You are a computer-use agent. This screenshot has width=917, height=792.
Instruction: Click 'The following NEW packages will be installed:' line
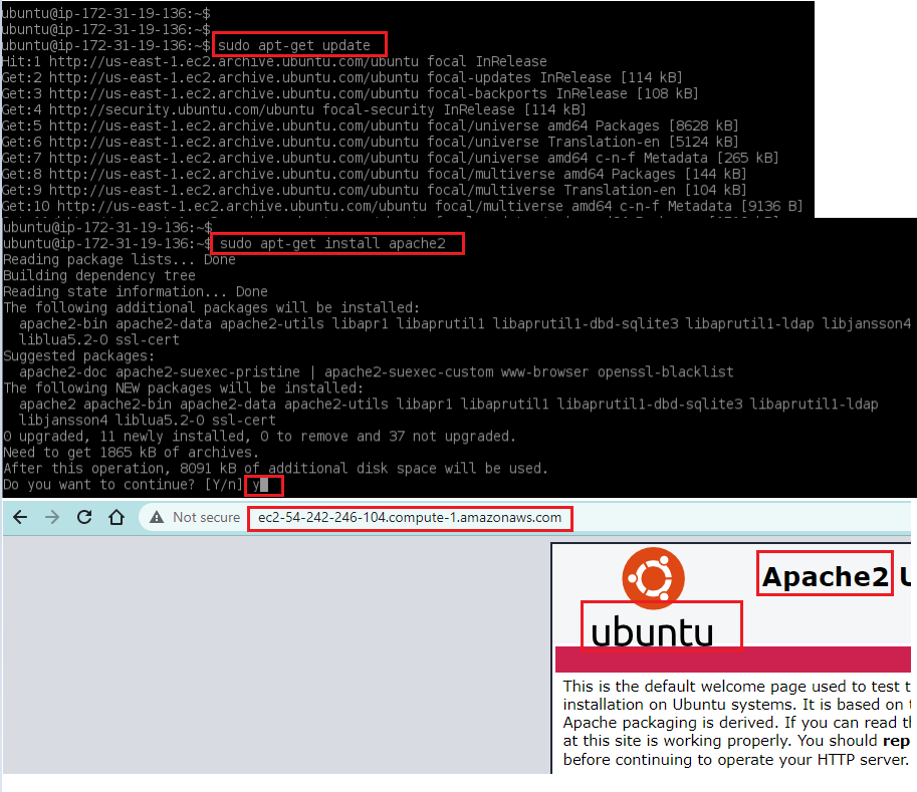pos(183,388)
